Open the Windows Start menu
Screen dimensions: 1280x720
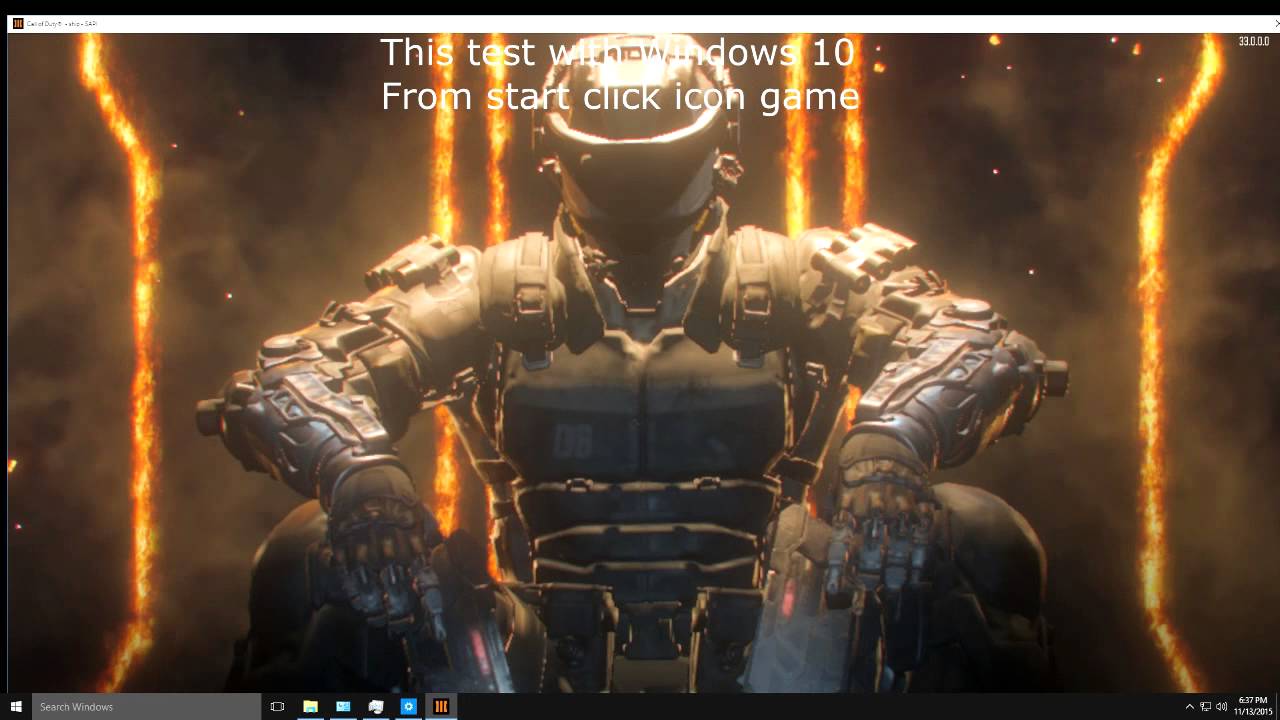(16, 706)
